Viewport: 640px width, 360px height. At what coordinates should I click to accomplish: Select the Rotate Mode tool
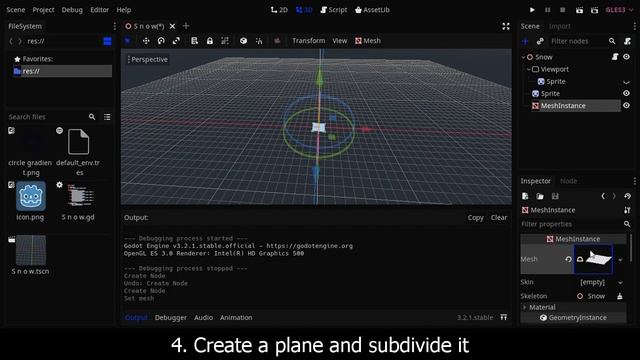[x=161, y=41]
